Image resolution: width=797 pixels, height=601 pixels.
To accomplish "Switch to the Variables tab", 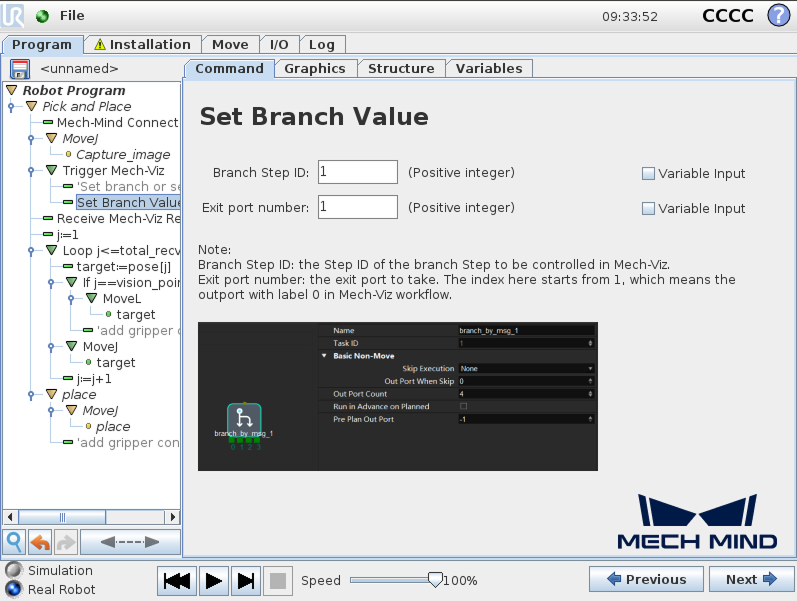I will point(489,69).
